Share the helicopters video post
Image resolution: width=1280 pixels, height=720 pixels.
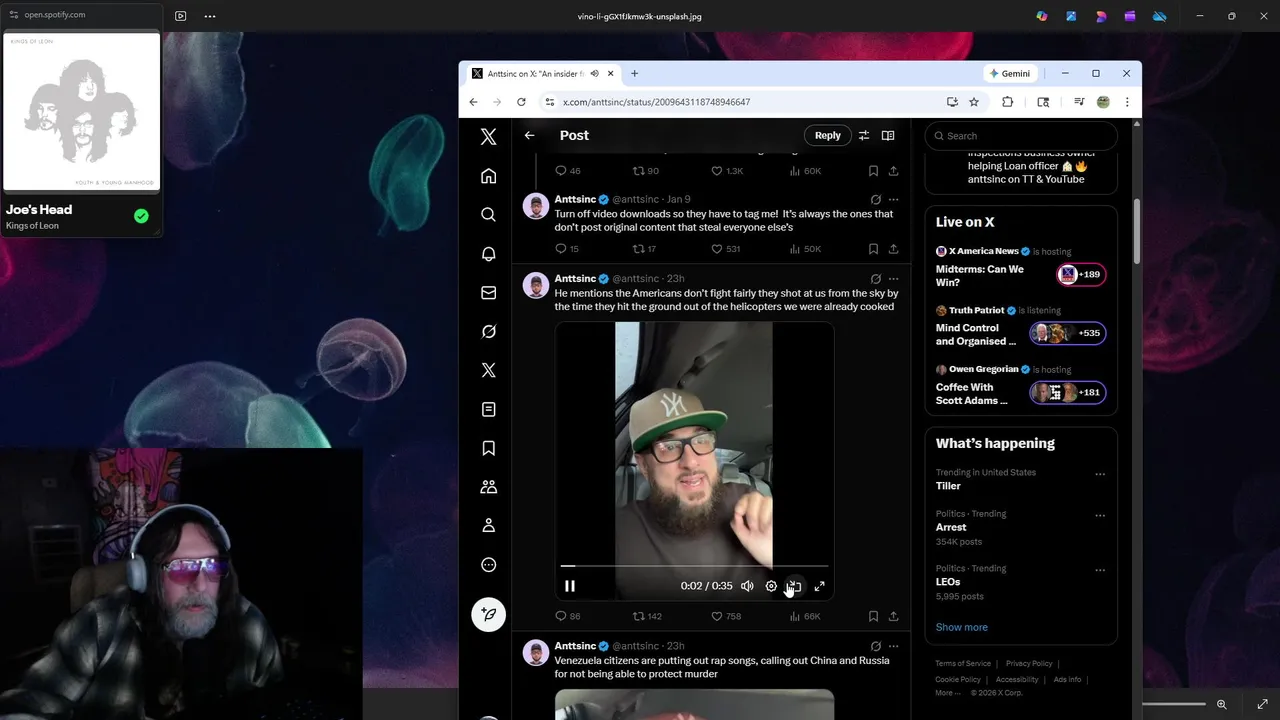[893, 616]
